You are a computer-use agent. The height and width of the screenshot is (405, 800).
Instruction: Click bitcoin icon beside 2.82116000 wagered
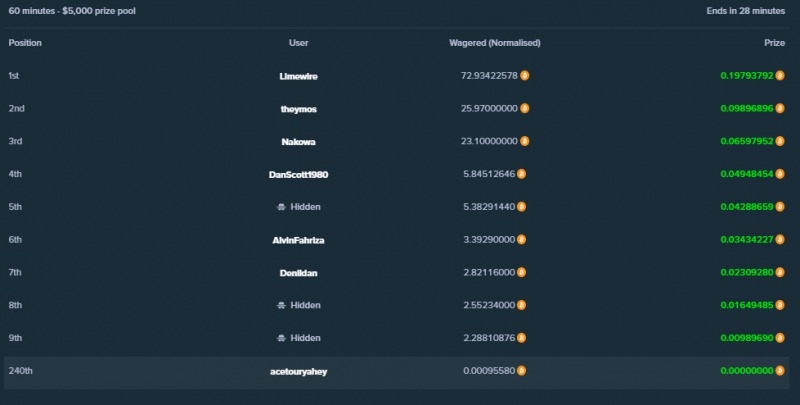point(521,272)
